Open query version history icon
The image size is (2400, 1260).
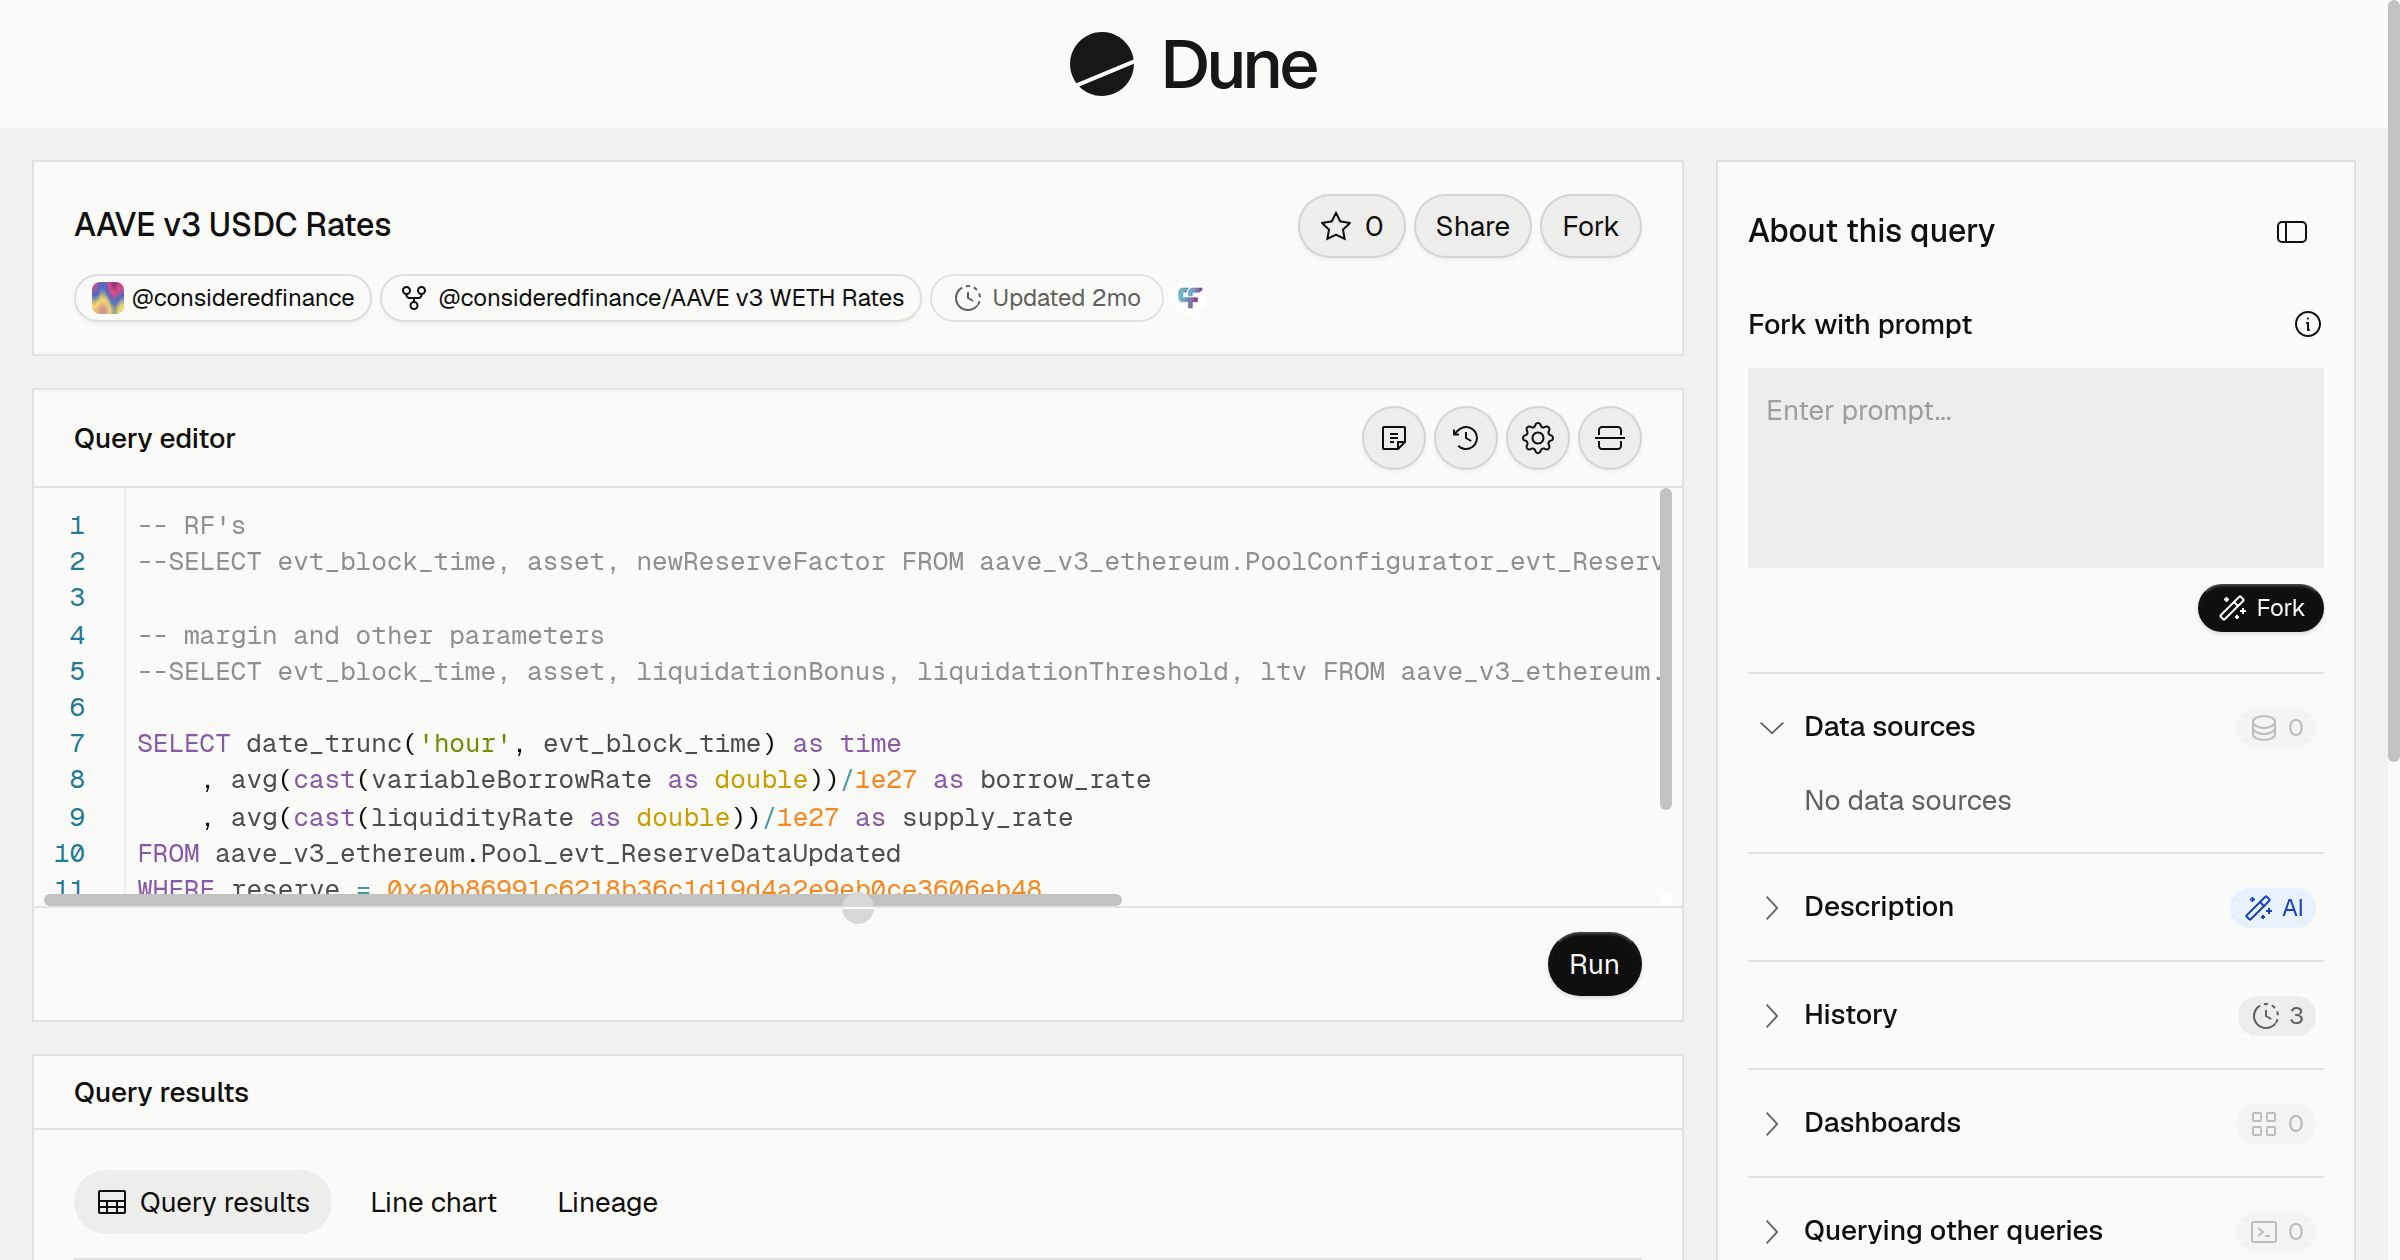pos(1465,438)
